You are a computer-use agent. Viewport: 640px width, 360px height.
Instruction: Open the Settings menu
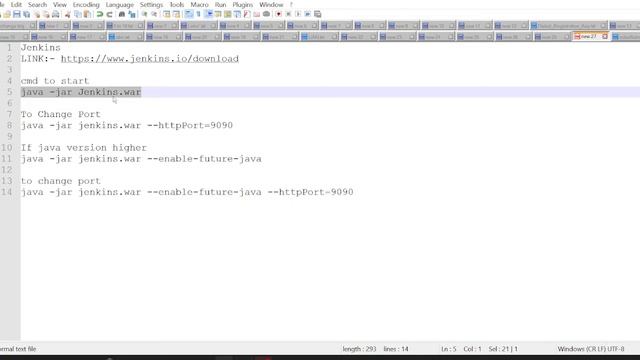[151, 4]
